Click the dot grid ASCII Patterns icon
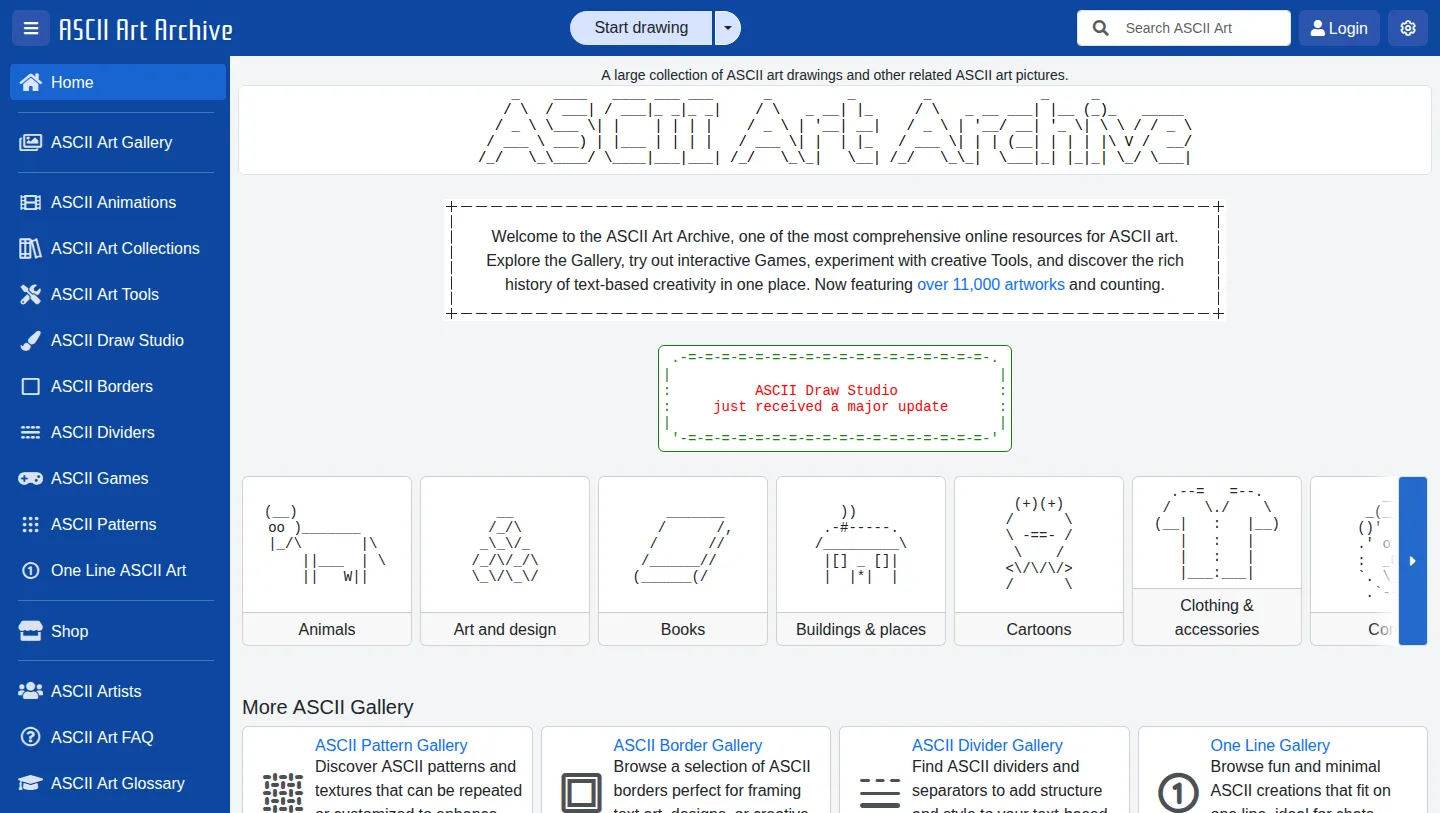The image size is (1440, 813). click(x=31, y=524)
